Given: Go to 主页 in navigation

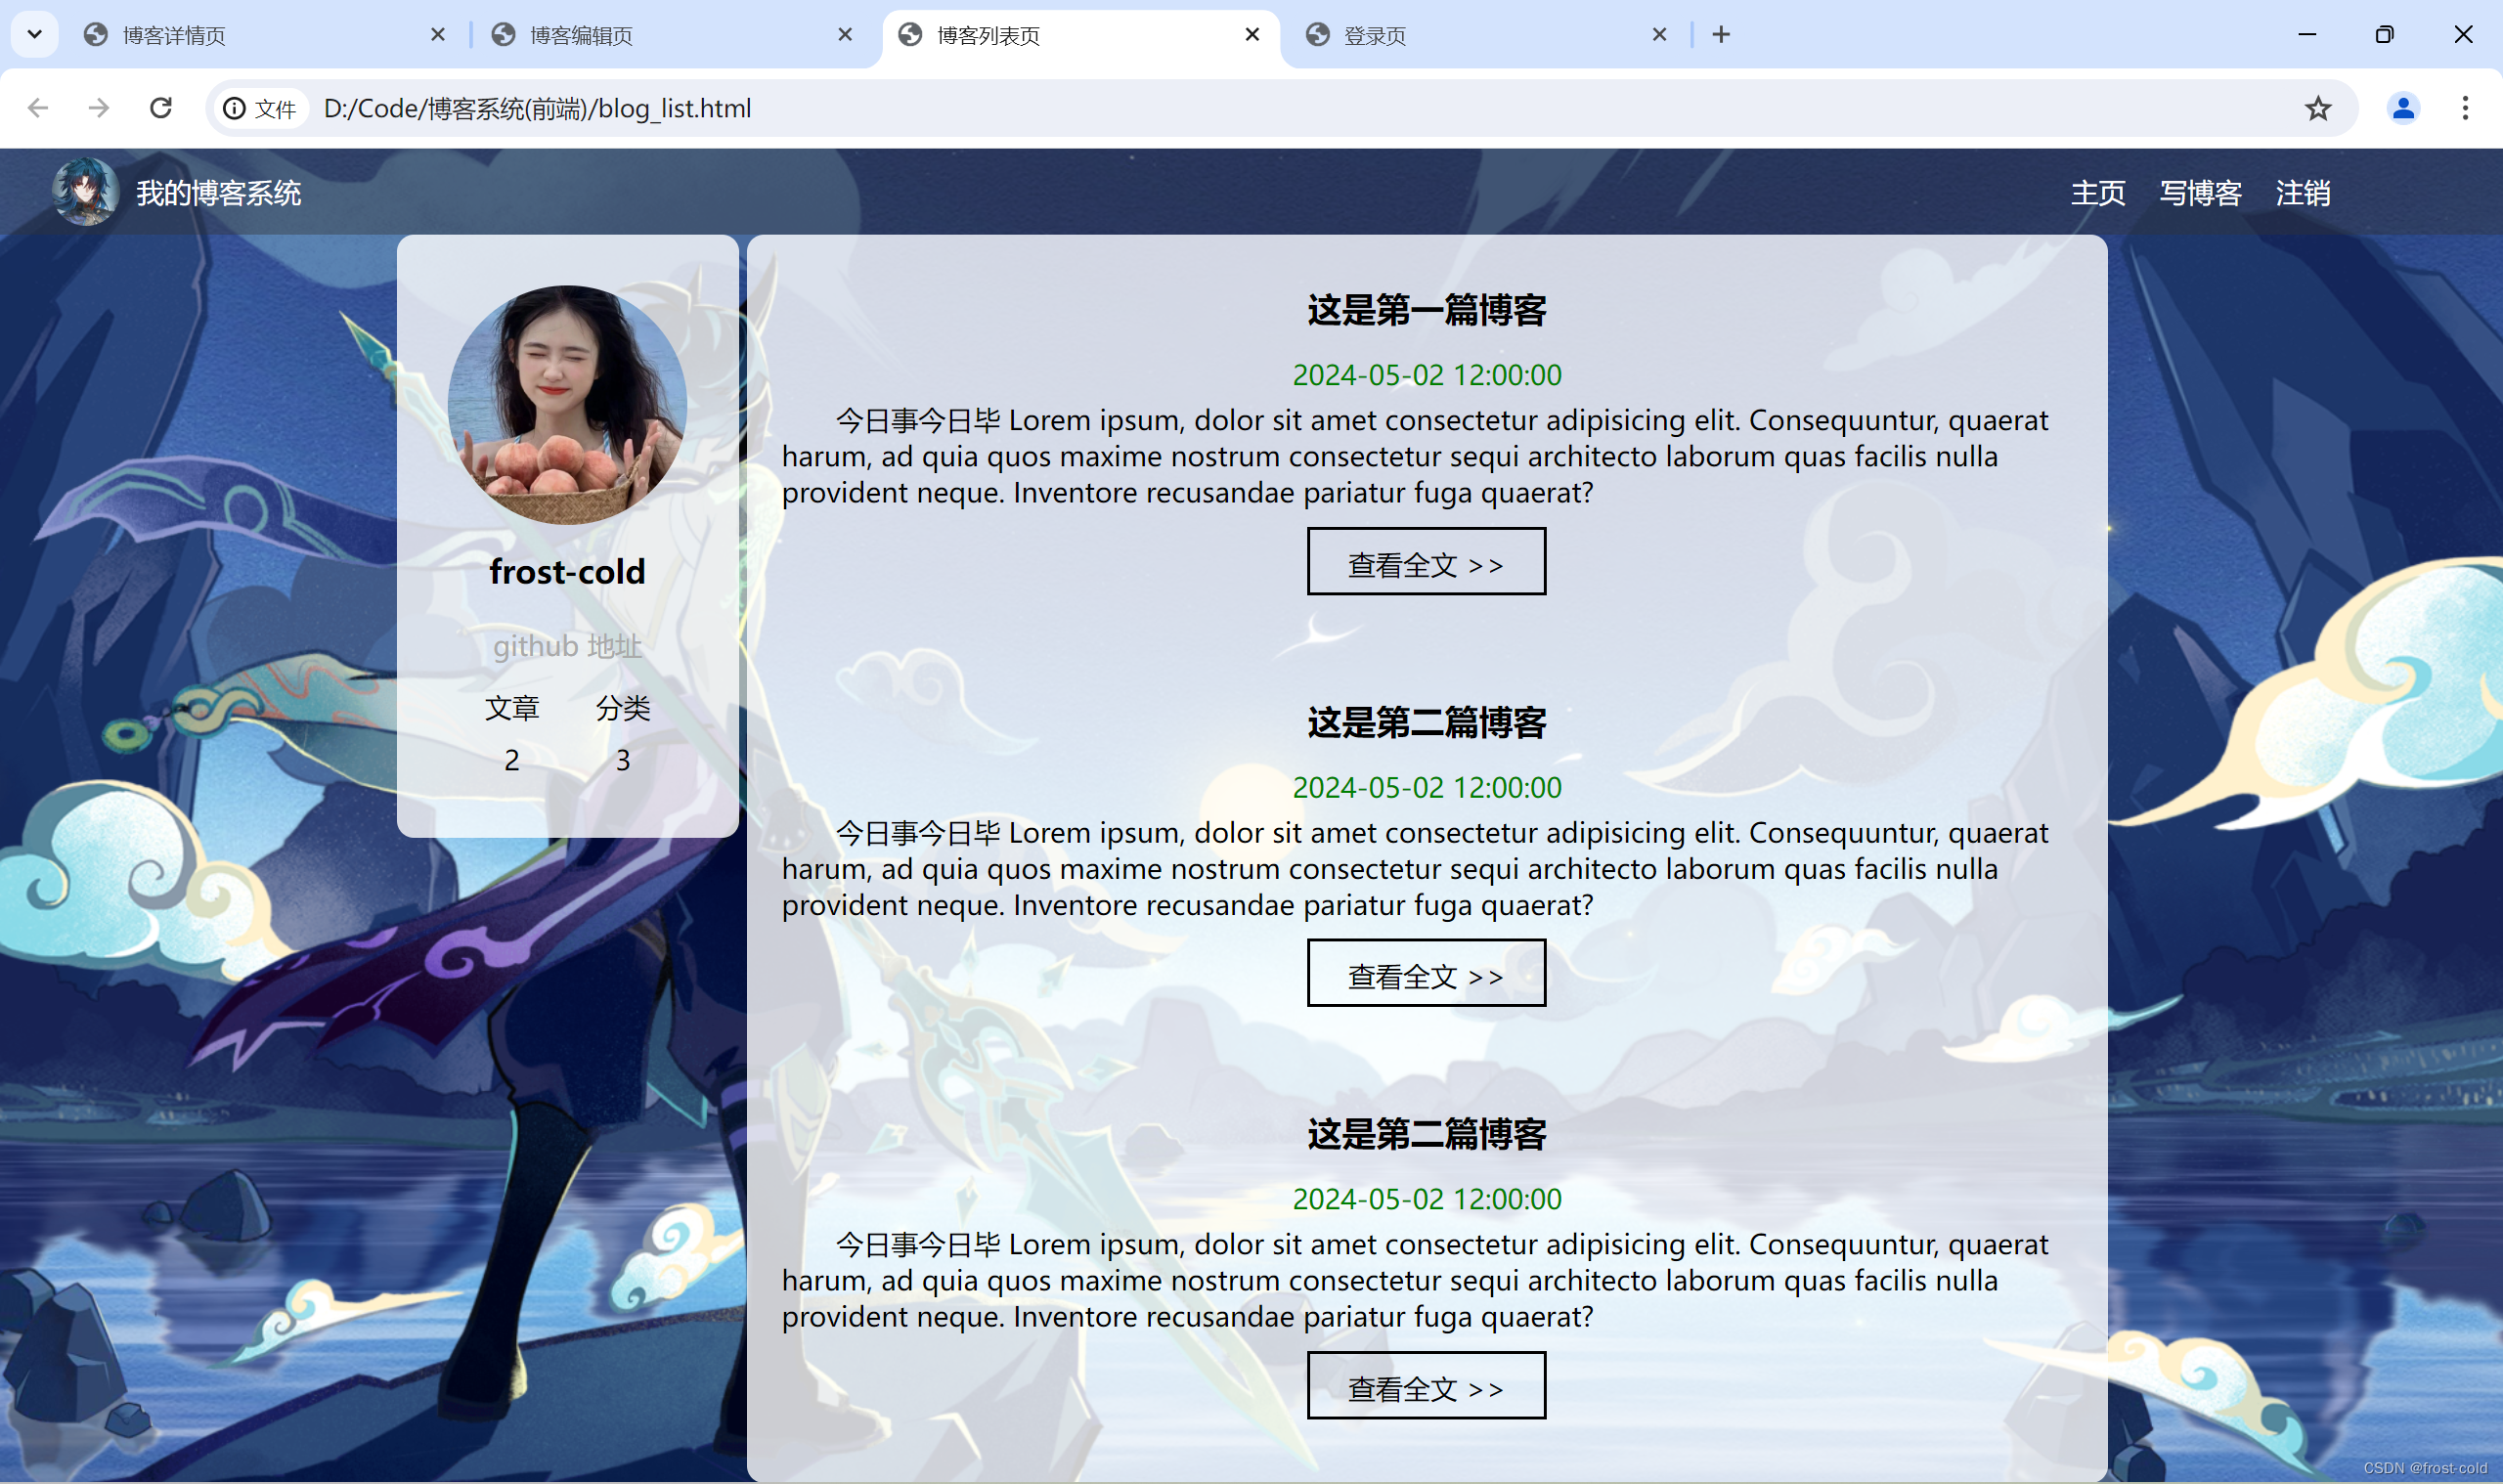Looking at the screenshot, I should click(2098, 193).
